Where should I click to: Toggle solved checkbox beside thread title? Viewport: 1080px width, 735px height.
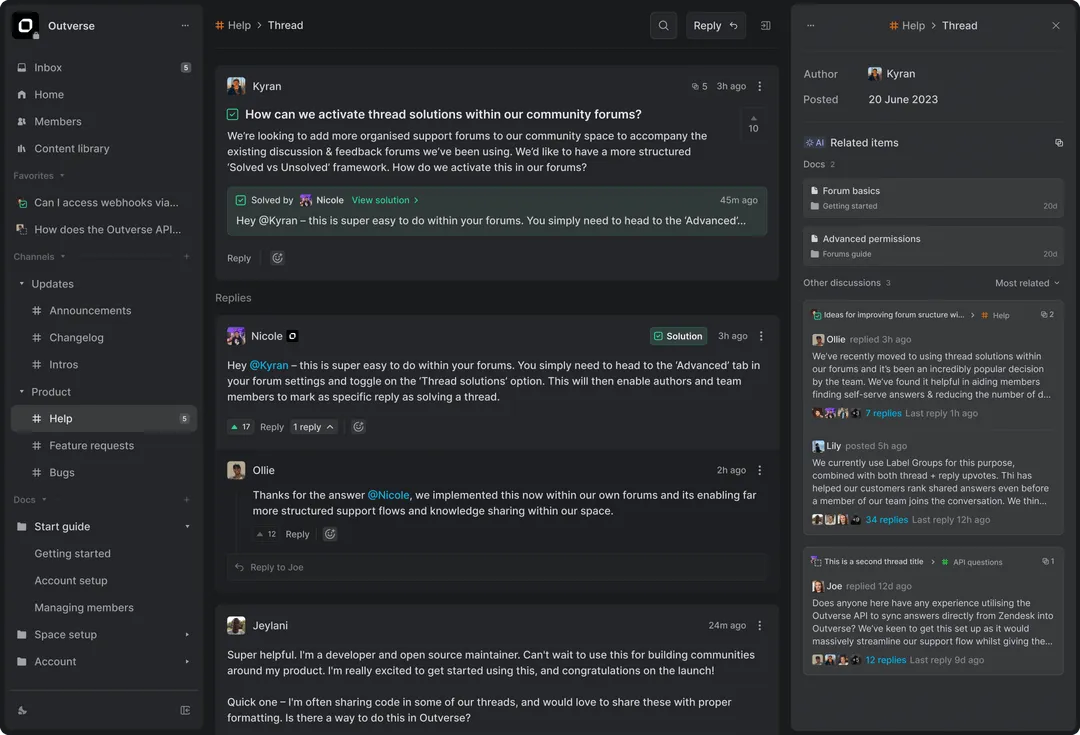click(x=233, y=114)
